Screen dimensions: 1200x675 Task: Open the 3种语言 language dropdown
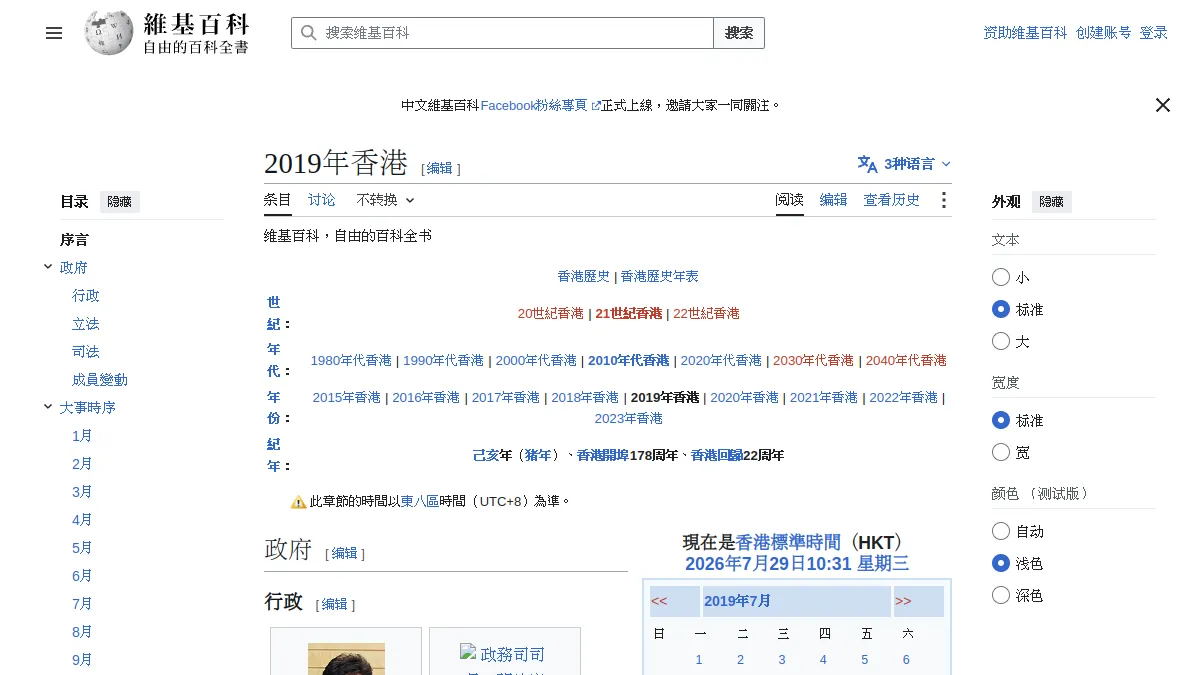[904, 164]
